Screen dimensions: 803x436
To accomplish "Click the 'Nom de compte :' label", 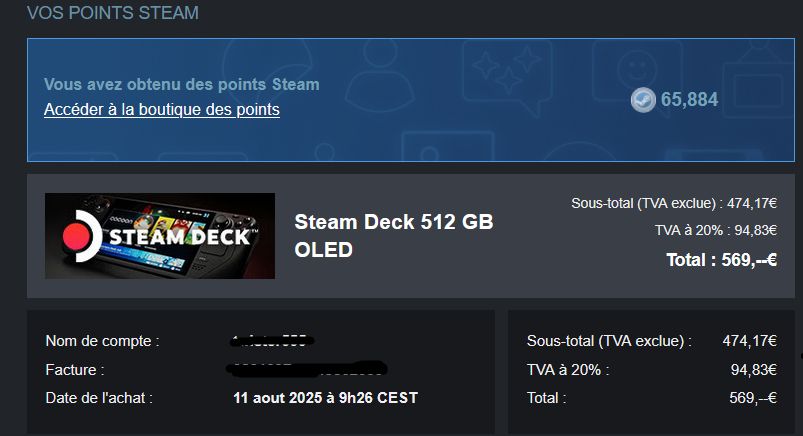I will coord(102,341).
